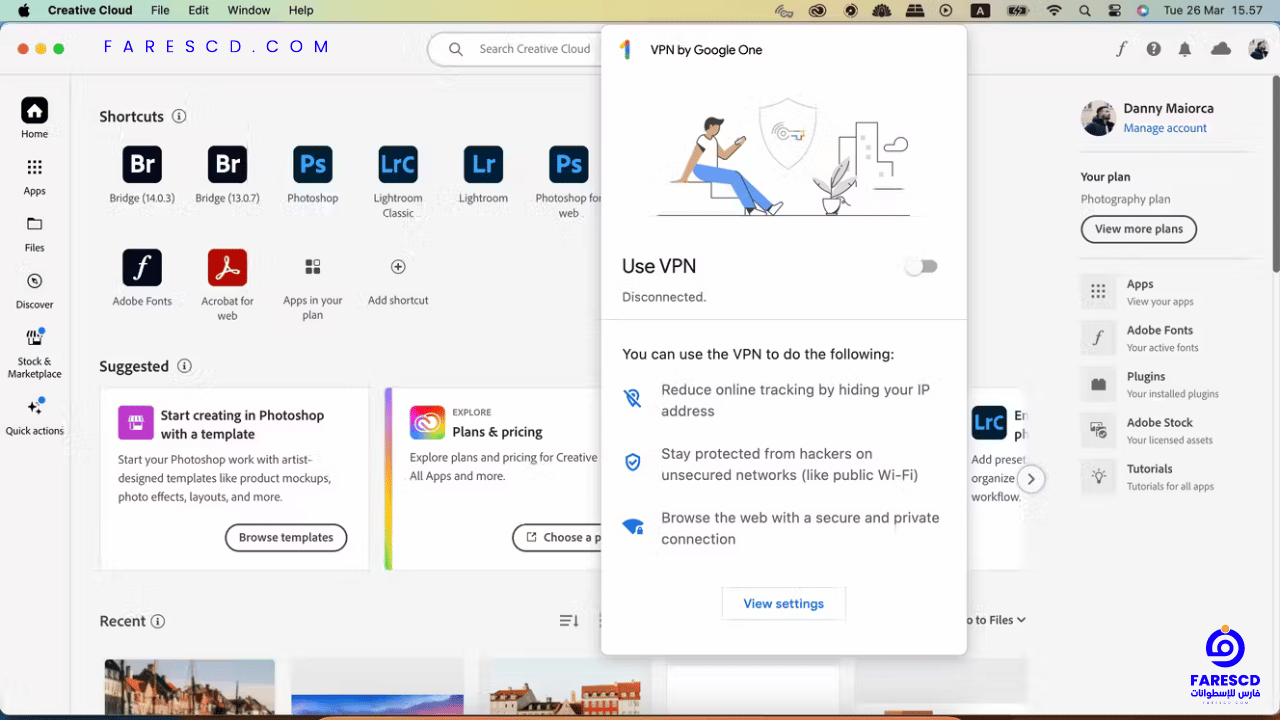The height and width of the screenshot is (720, 1280).
Task: Open profile avatar in top bar
Action: [1258, 49]
